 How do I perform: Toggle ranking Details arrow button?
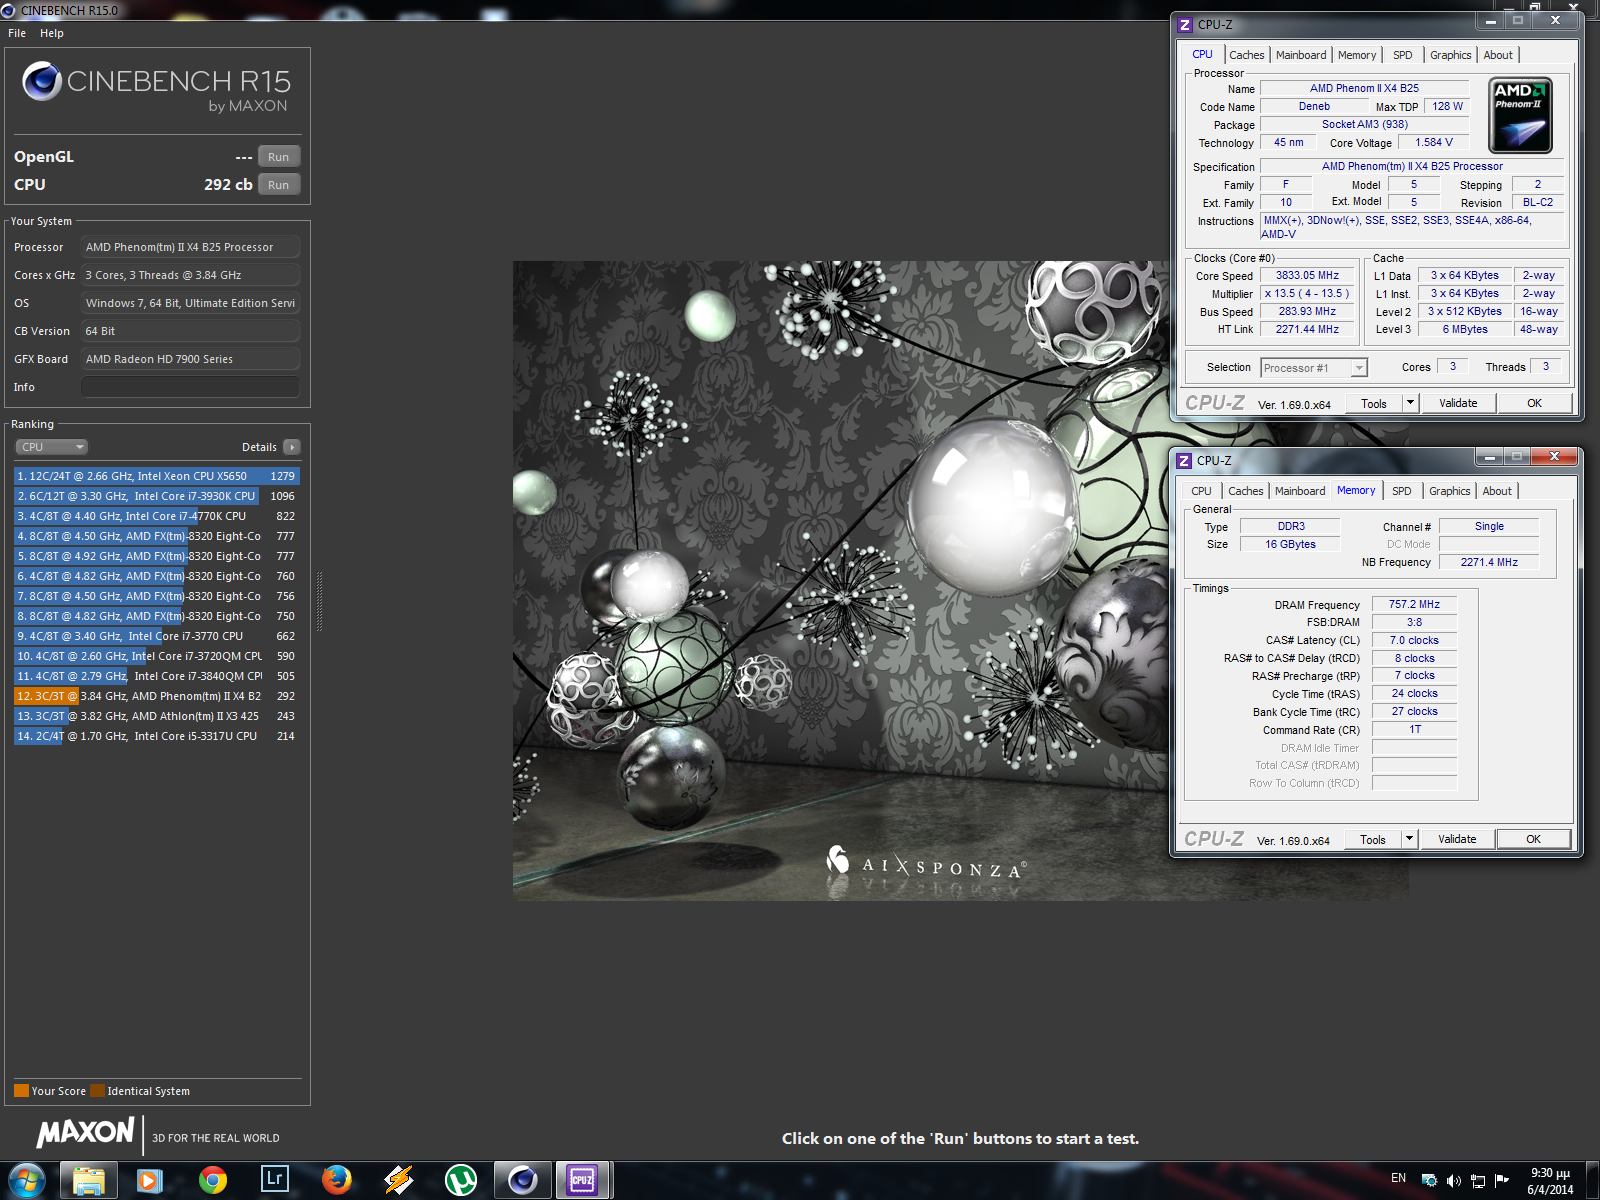291,447
